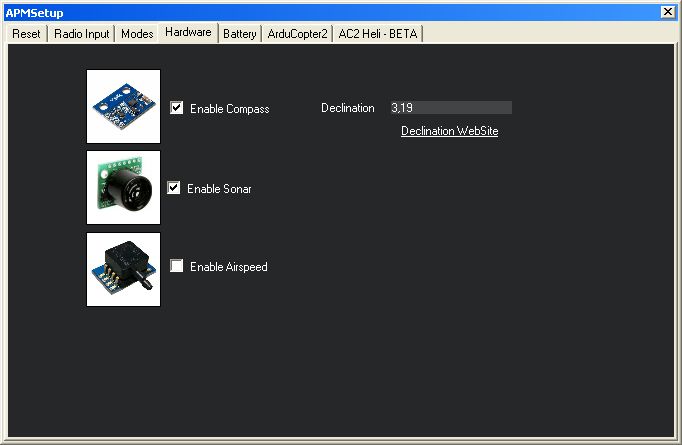Click the APMSetup window title
The width and height of the screenshot is (682, 445).
pyautogui.click(x=34, y=13)
